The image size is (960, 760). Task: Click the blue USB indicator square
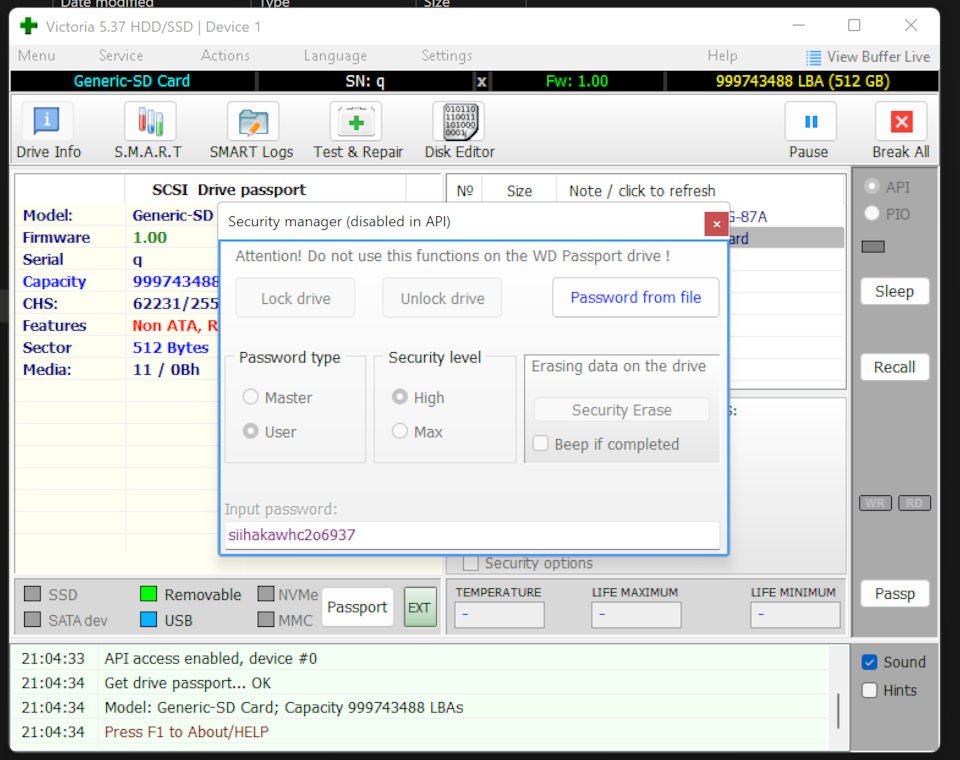(x=148, y=620)
